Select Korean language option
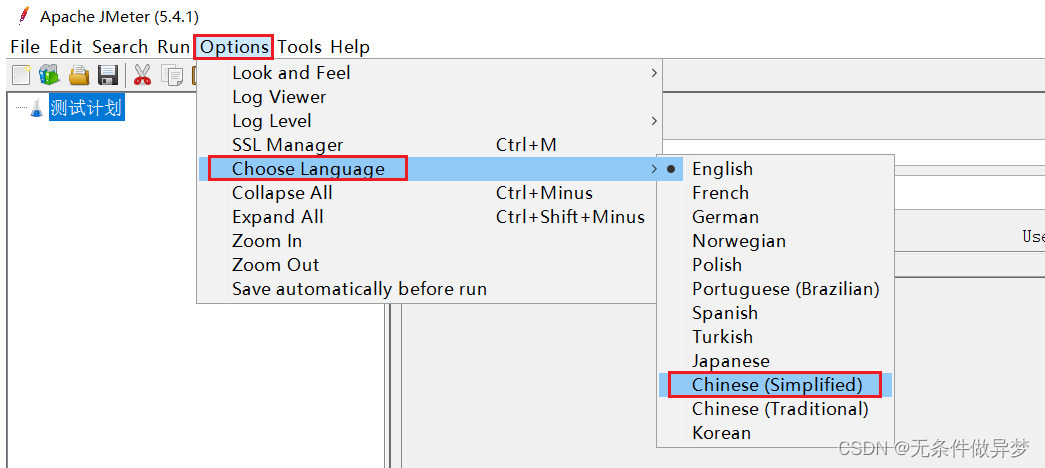The height and width of the screenshot is (468, 1045). (x=776, y=433)
